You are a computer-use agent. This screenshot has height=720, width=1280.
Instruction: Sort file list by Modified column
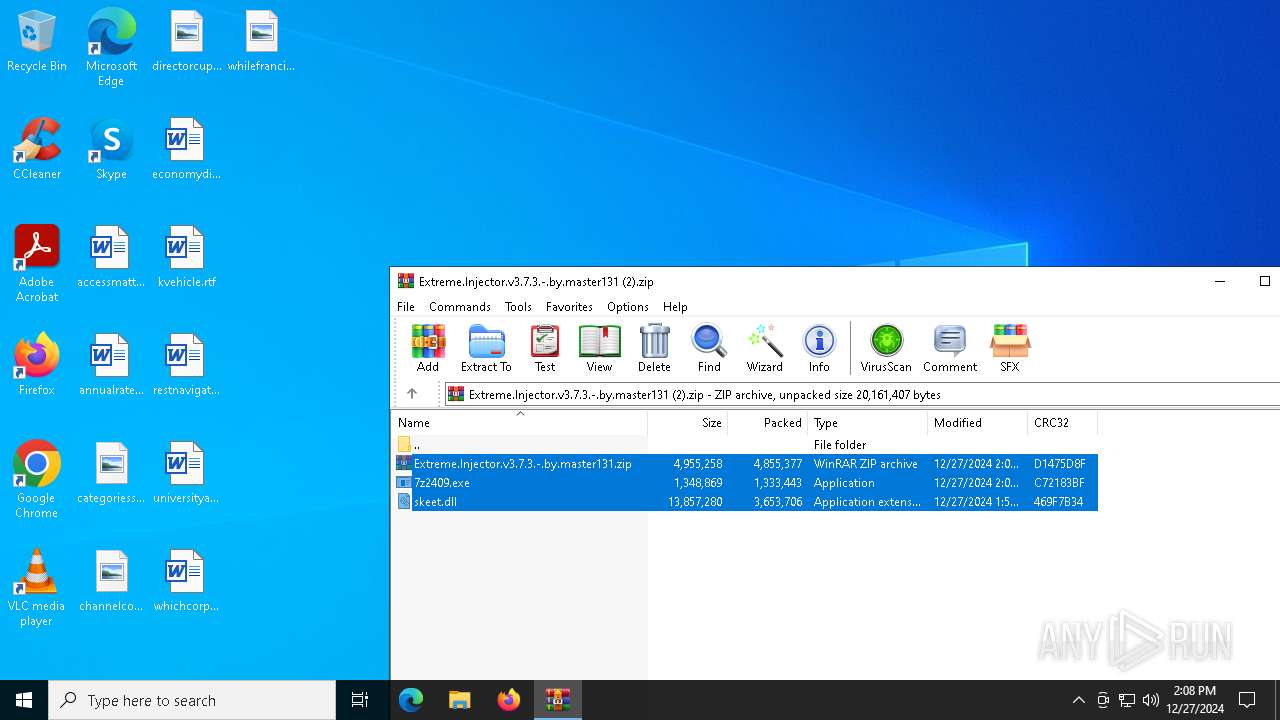[978, 423]
